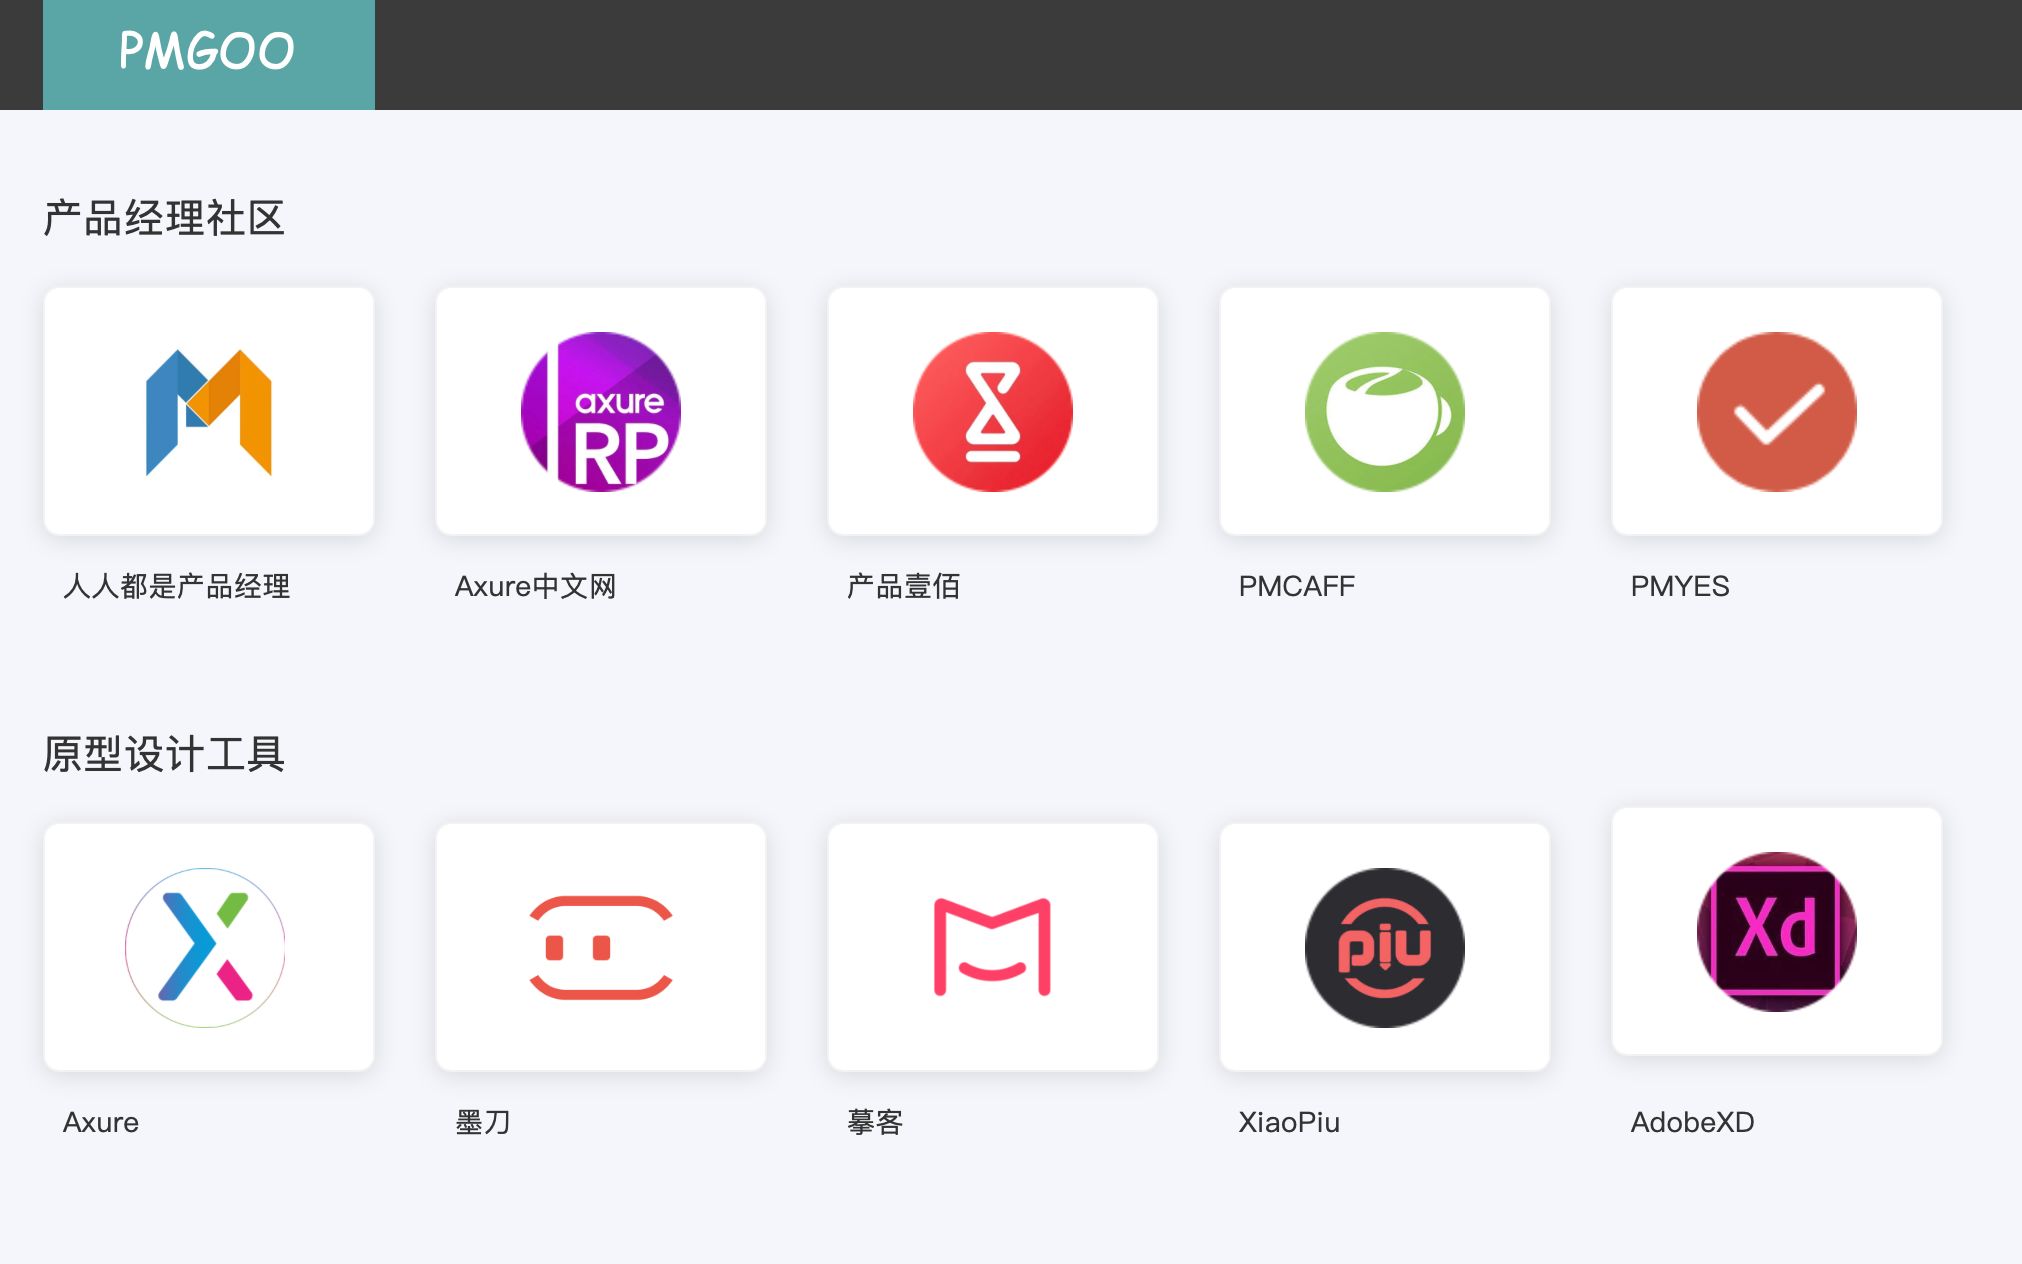Click the 原型设计工具 section heading

164,754
